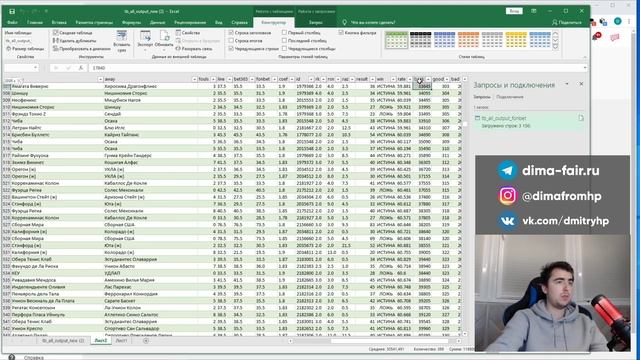The image size is (640, 360).
Task: Open the filter dropdown for the away column
Action: point(194,79)
